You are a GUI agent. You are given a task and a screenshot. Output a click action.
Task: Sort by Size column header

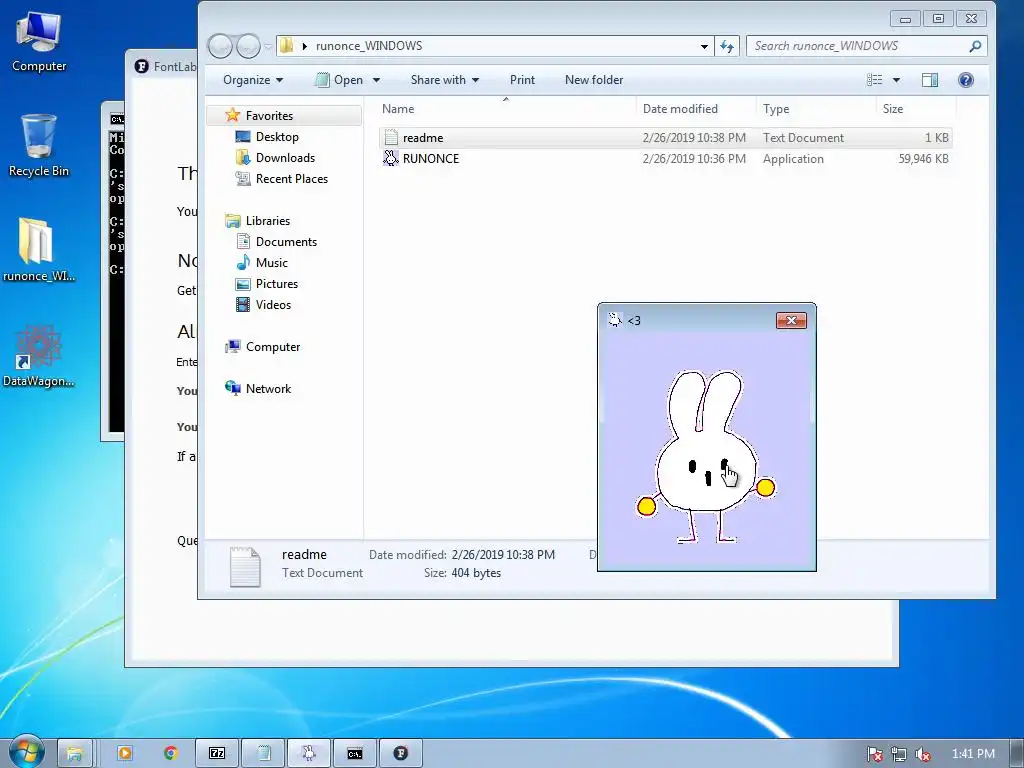point(916,108)
